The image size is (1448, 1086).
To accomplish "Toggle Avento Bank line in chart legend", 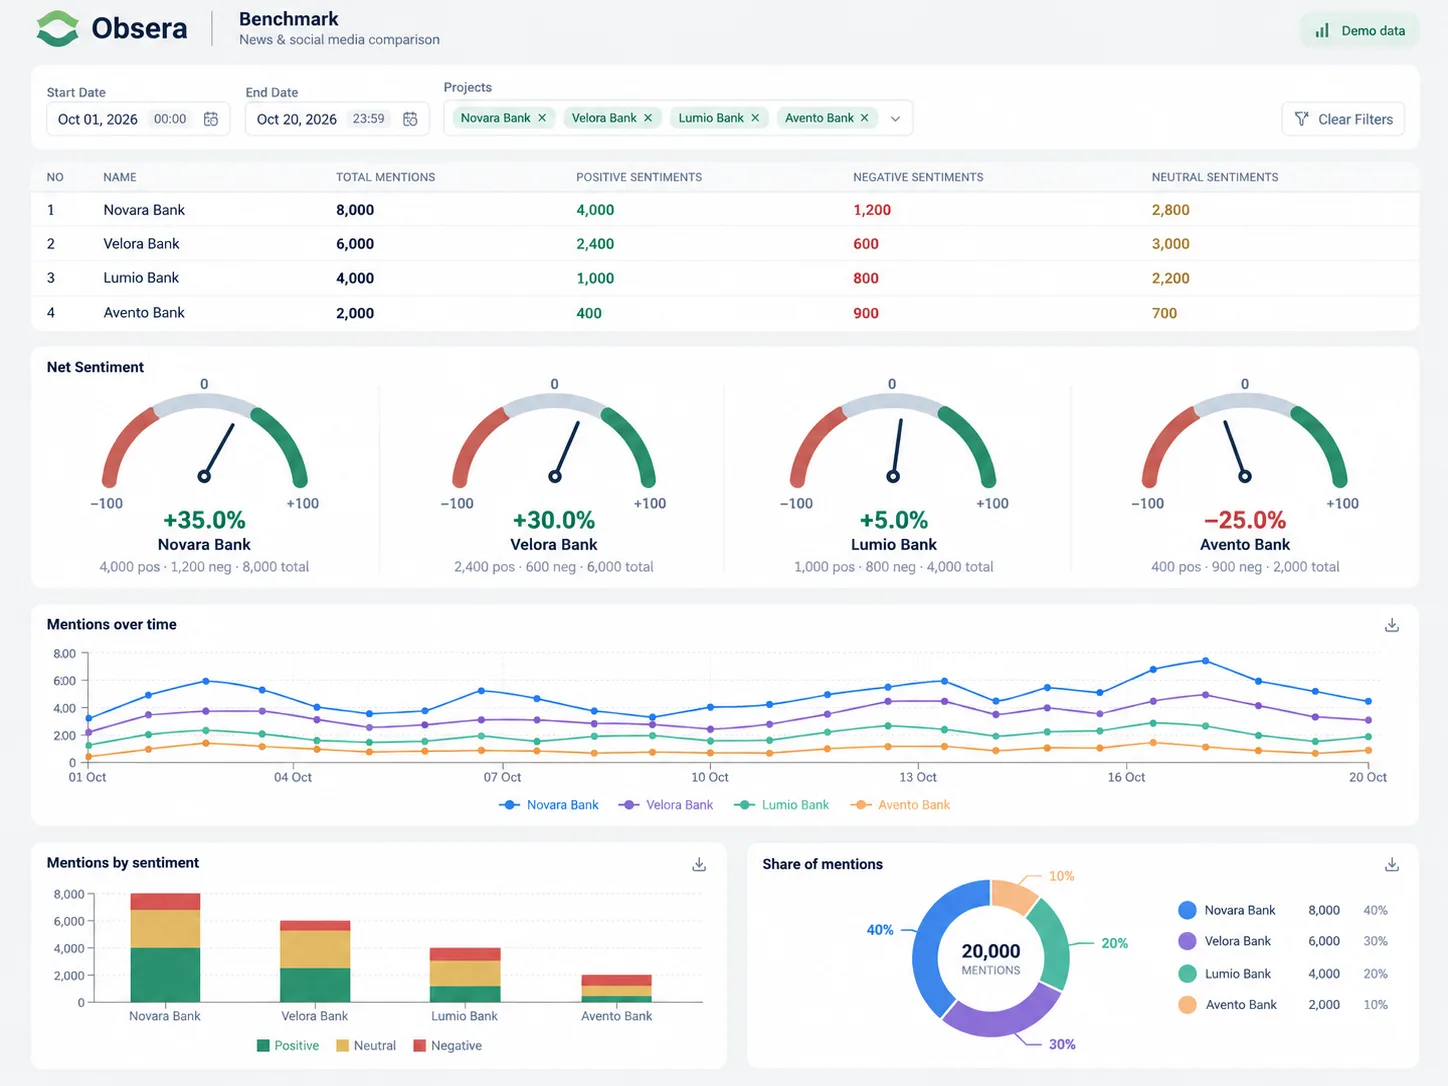I will (x=900, y=805).
